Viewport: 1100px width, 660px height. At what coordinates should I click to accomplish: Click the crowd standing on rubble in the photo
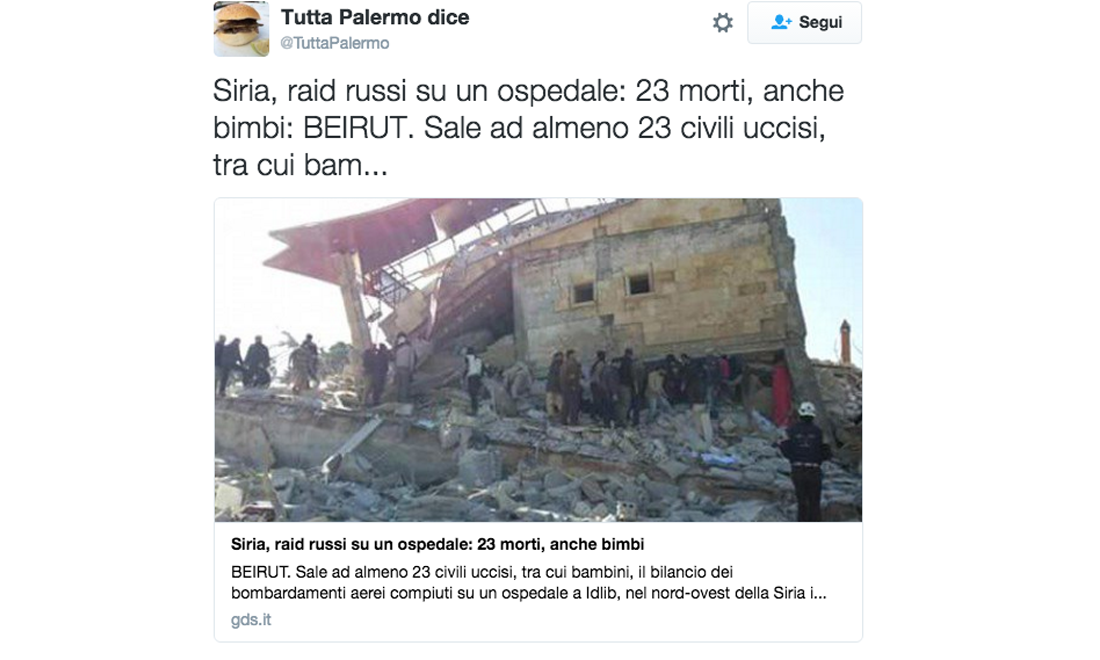pyautogui.click(x=631, y=386)
